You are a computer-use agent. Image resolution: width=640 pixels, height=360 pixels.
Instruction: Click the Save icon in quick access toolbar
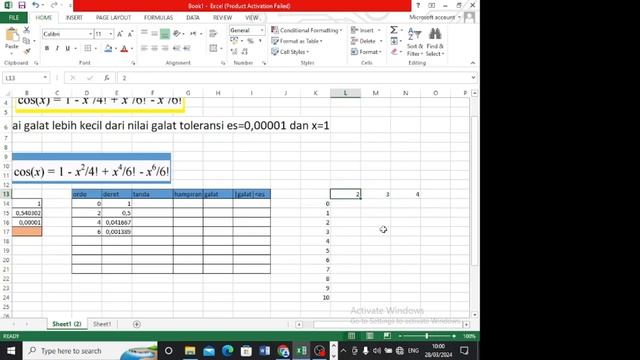22,5
